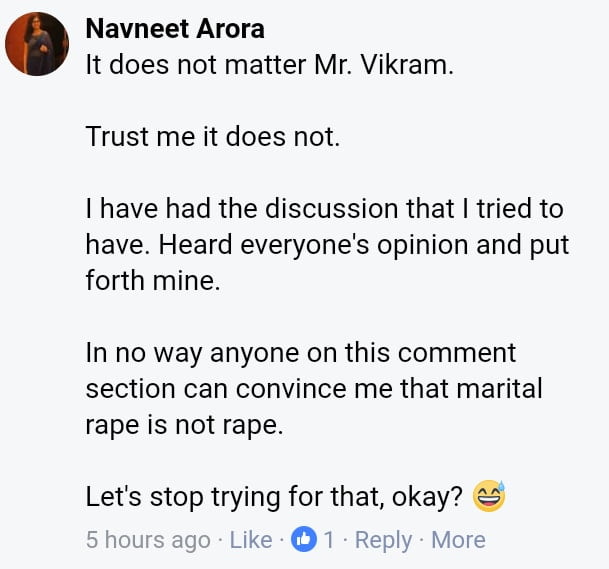Click the sweat-smile emoji in the comment

(490, 496)
